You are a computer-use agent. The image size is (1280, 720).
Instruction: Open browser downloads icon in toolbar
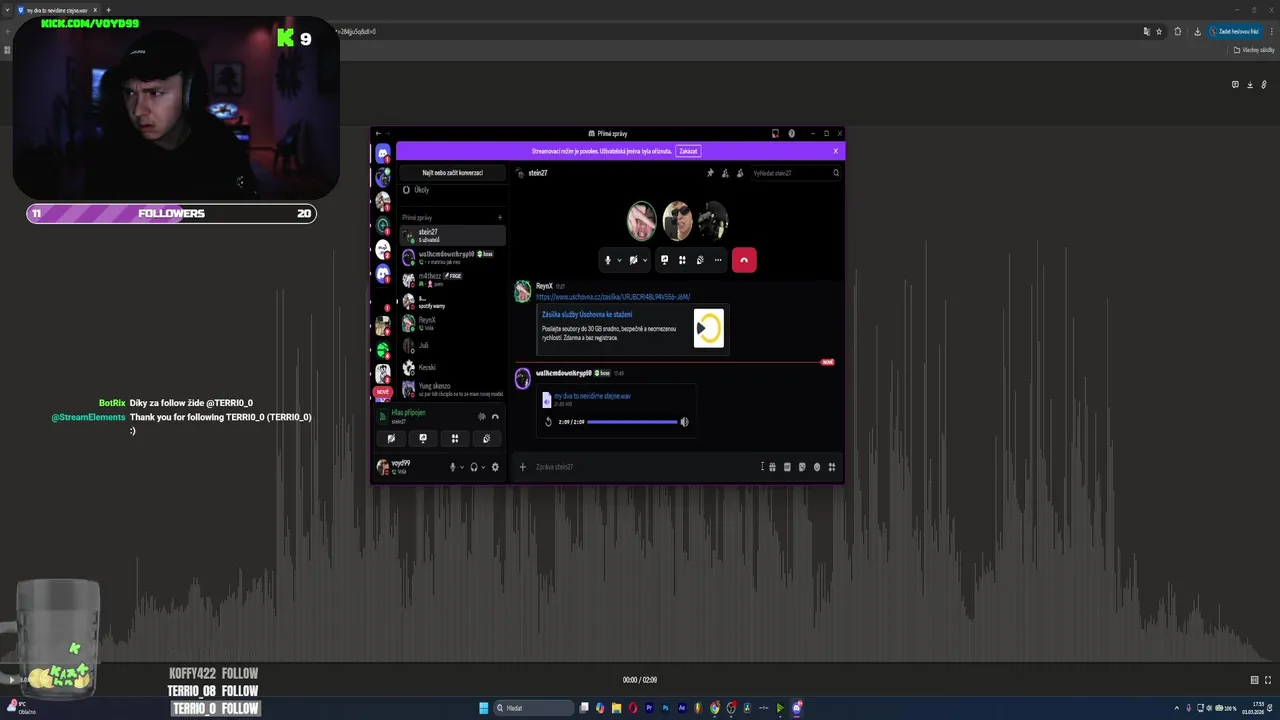click(1197, 31)
